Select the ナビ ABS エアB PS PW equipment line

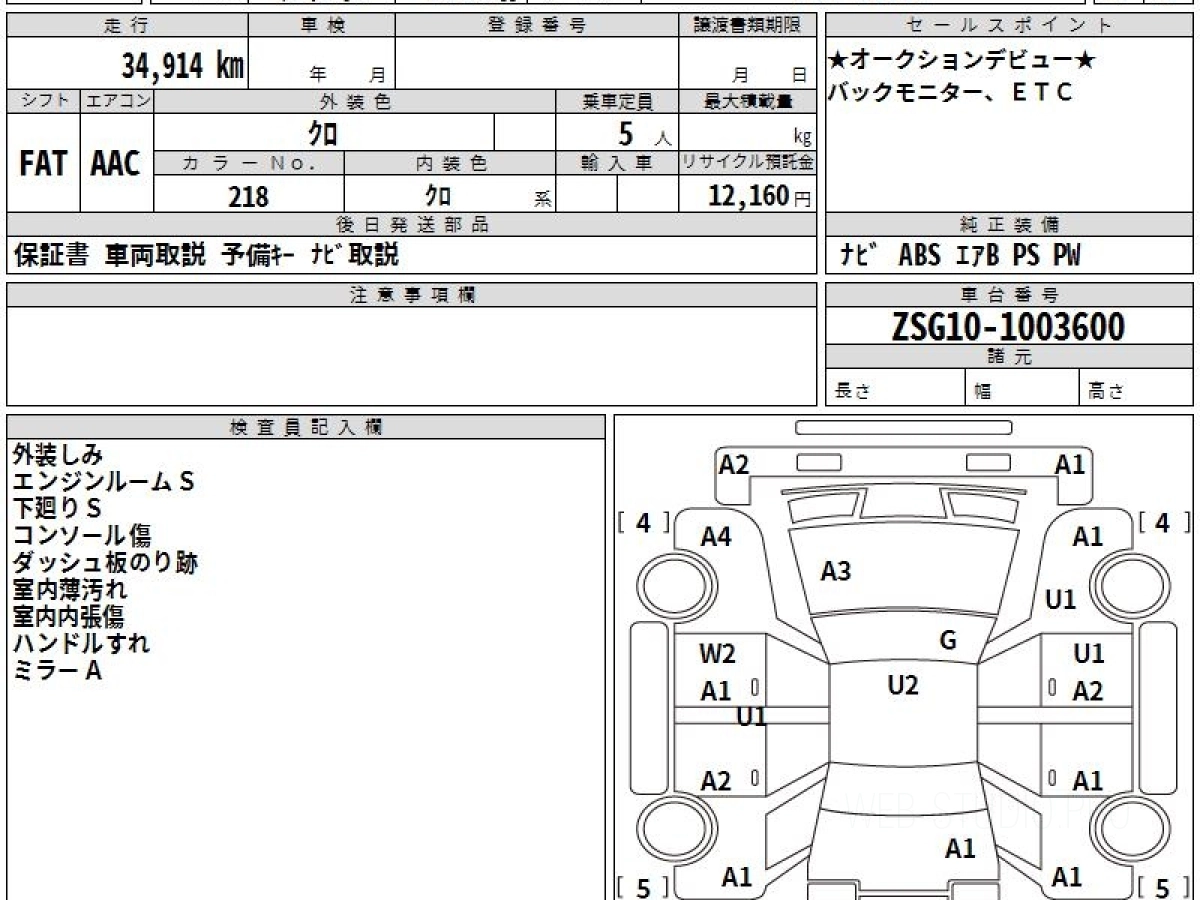point(960,256)
